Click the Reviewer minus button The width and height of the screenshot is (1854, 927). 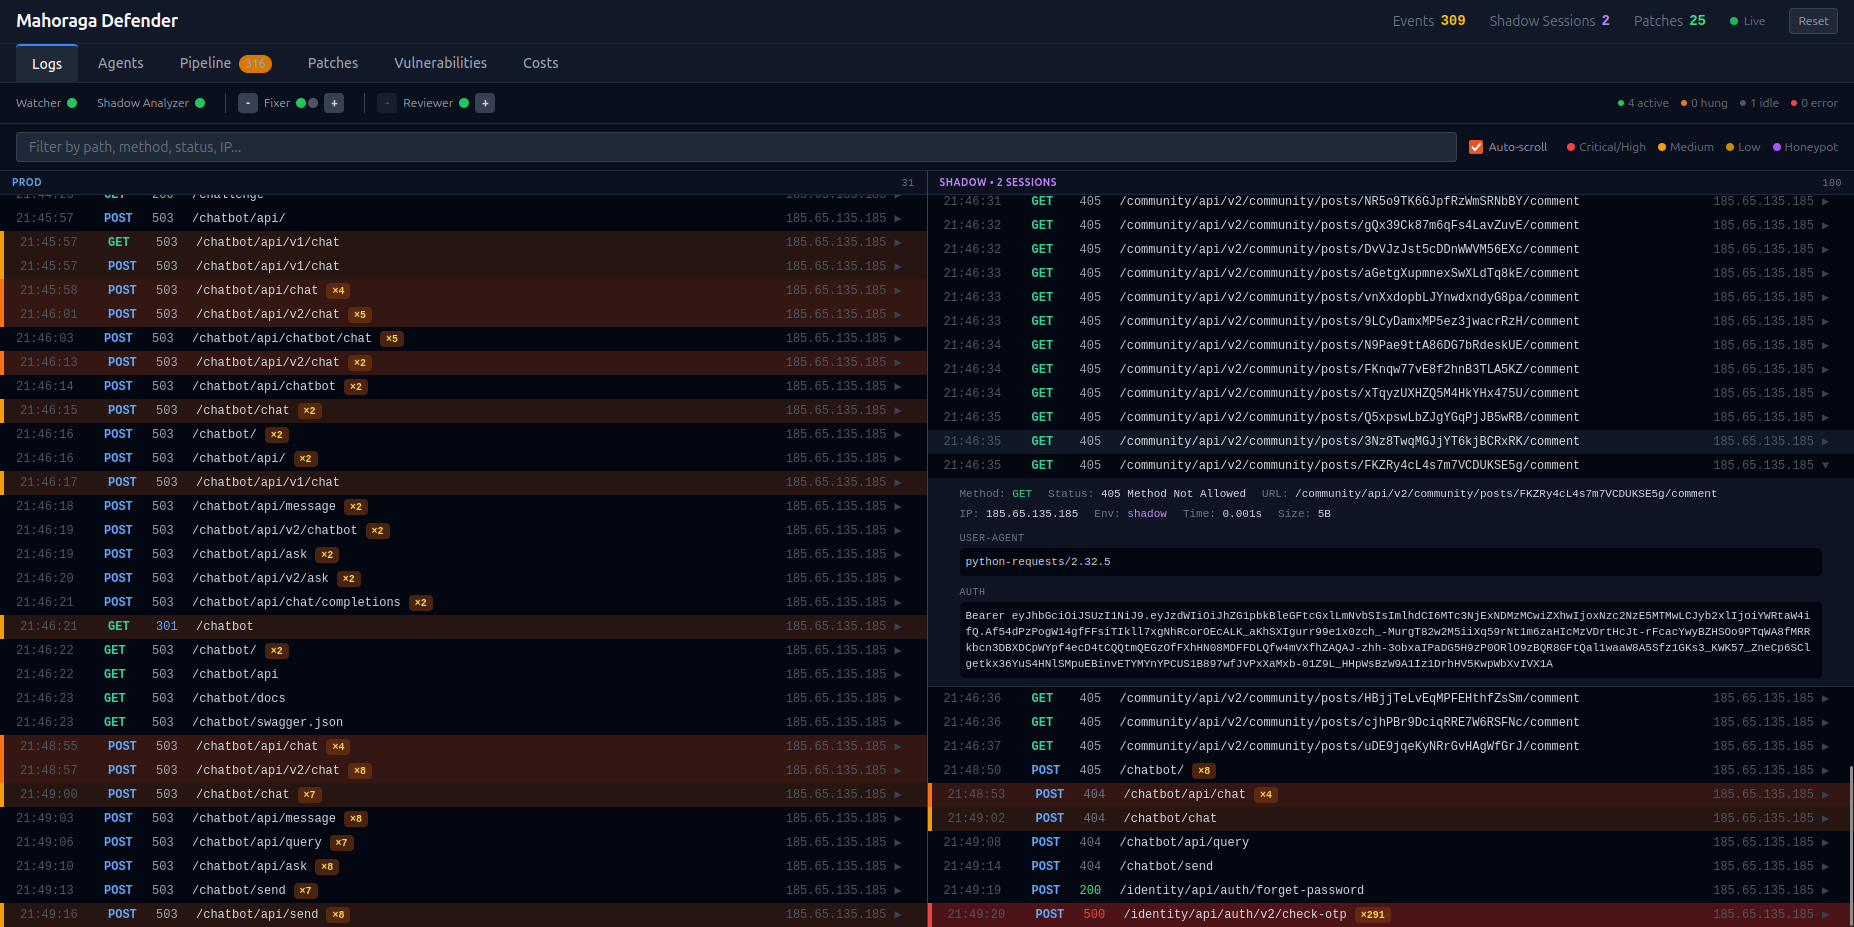tap(387, 103)
